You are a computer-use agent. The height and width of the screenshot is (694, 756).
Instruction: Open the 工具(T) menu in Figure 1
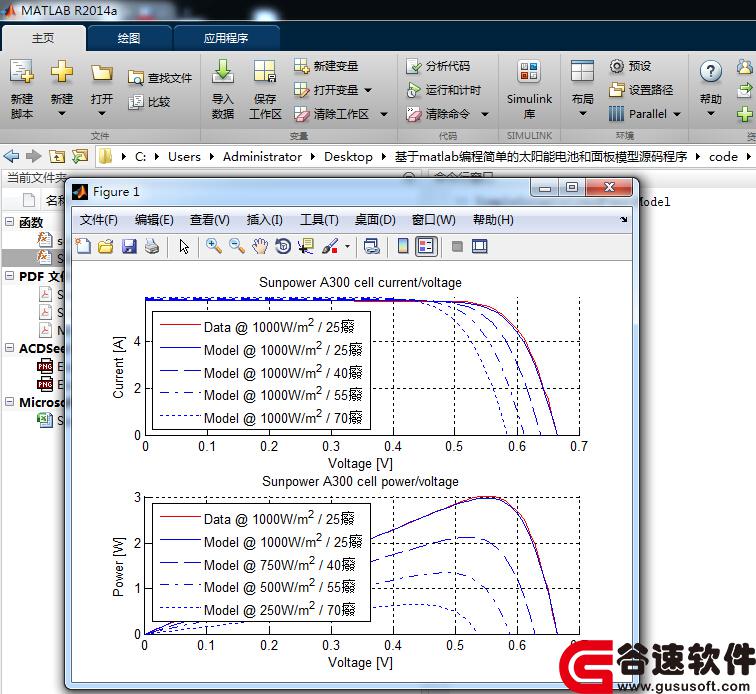coord(319,220)
